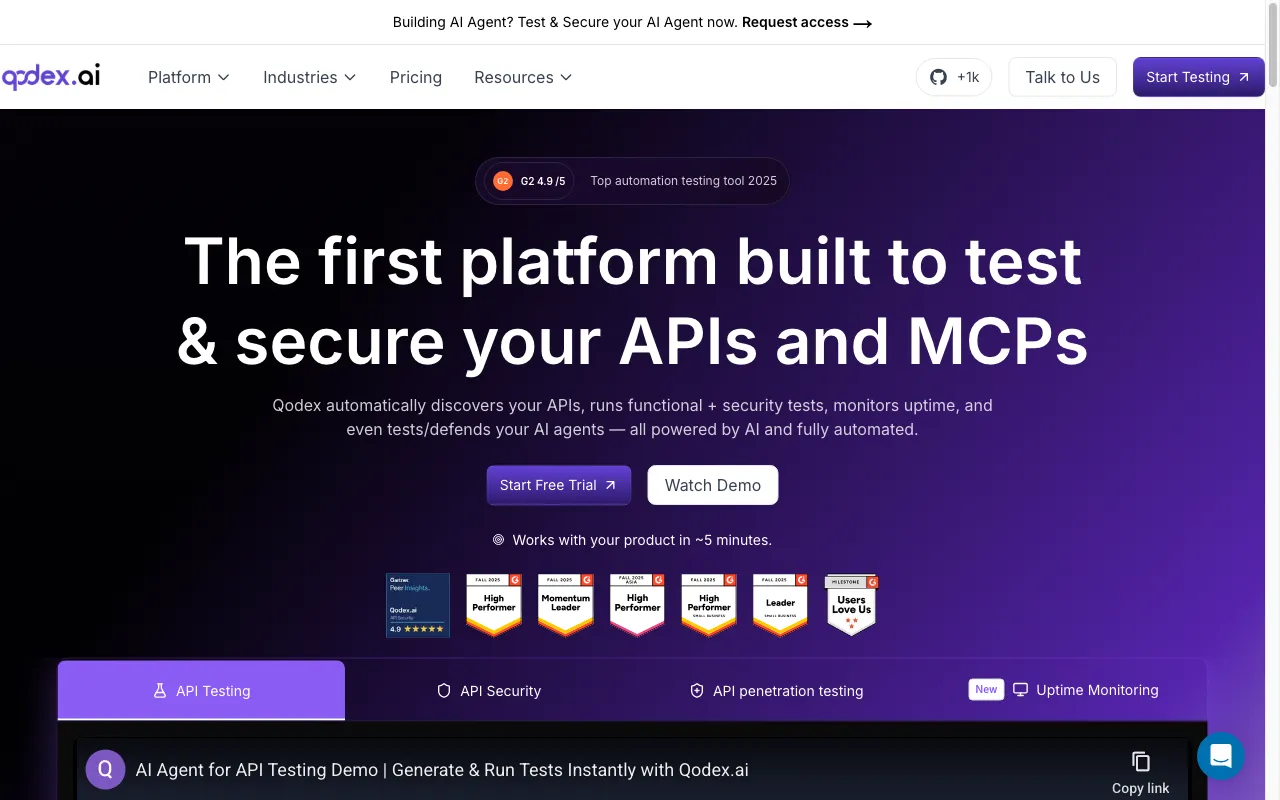Open the chat widget bubble

coord(1220,756)
